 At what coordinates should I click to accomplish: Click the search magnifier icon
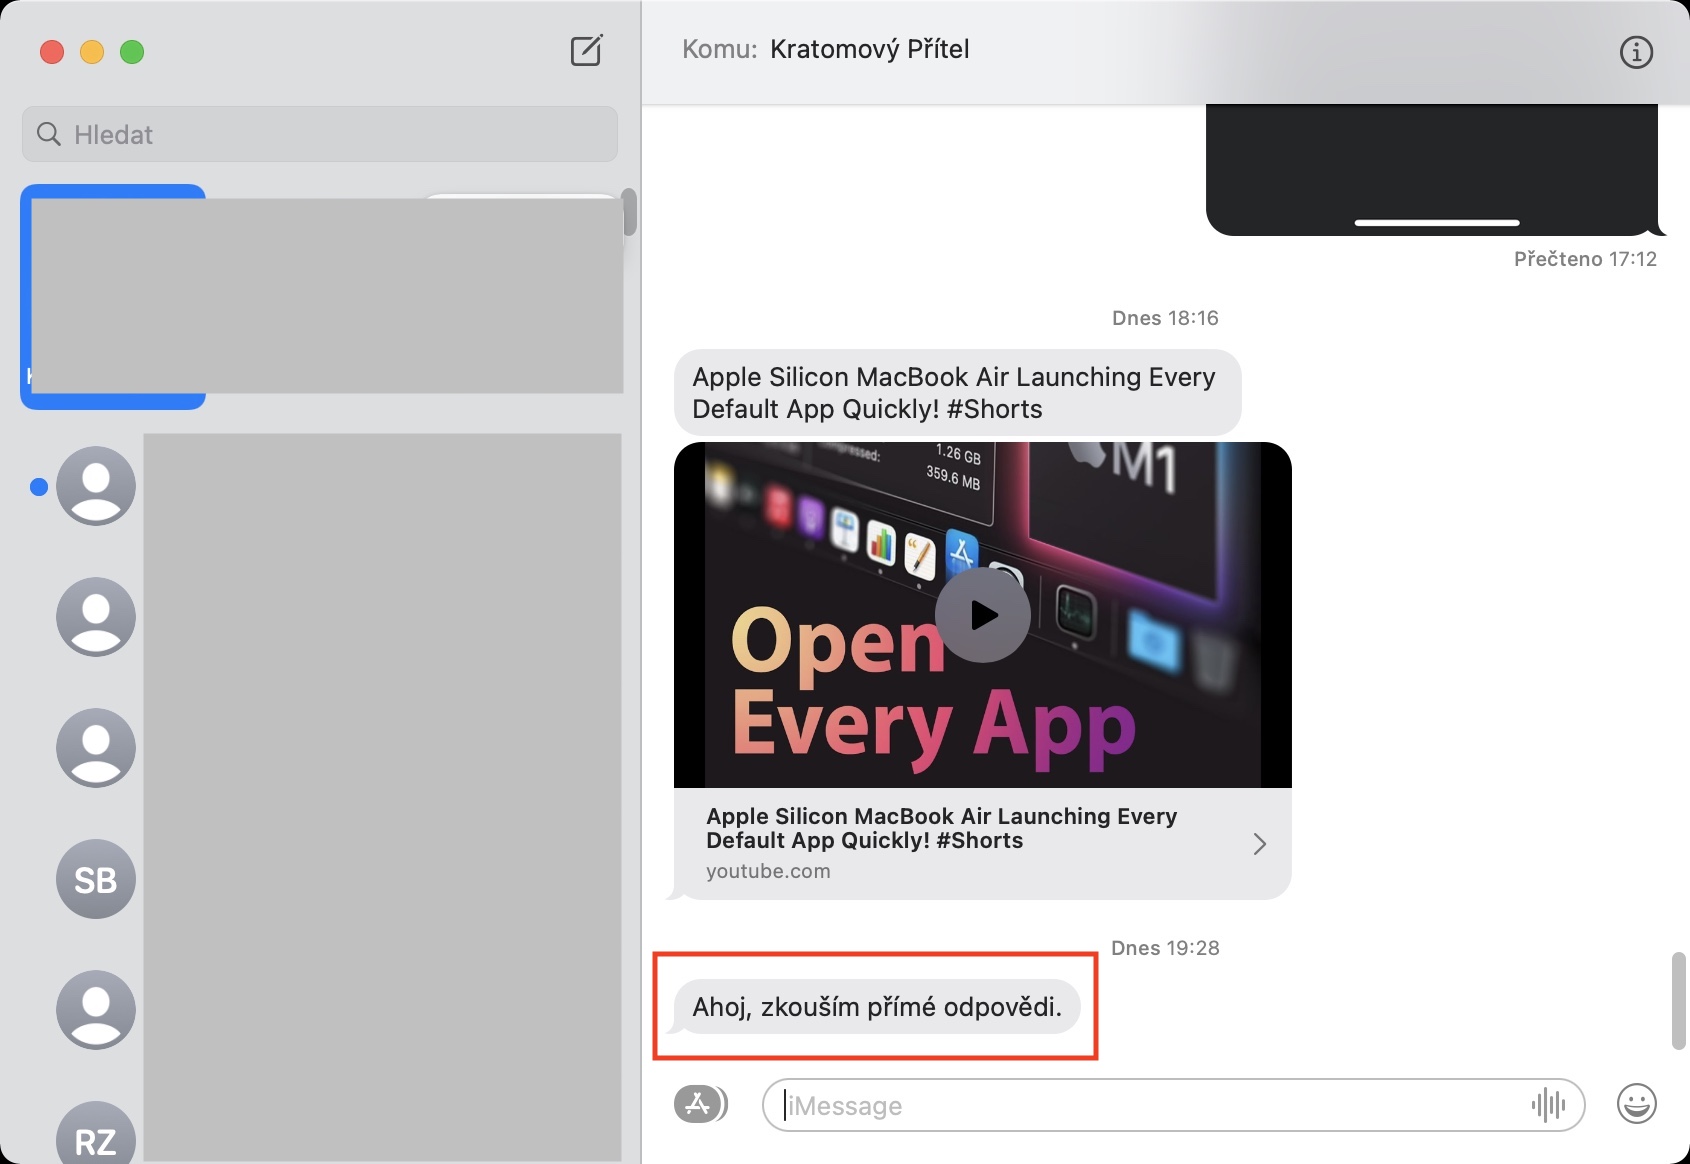48,134
